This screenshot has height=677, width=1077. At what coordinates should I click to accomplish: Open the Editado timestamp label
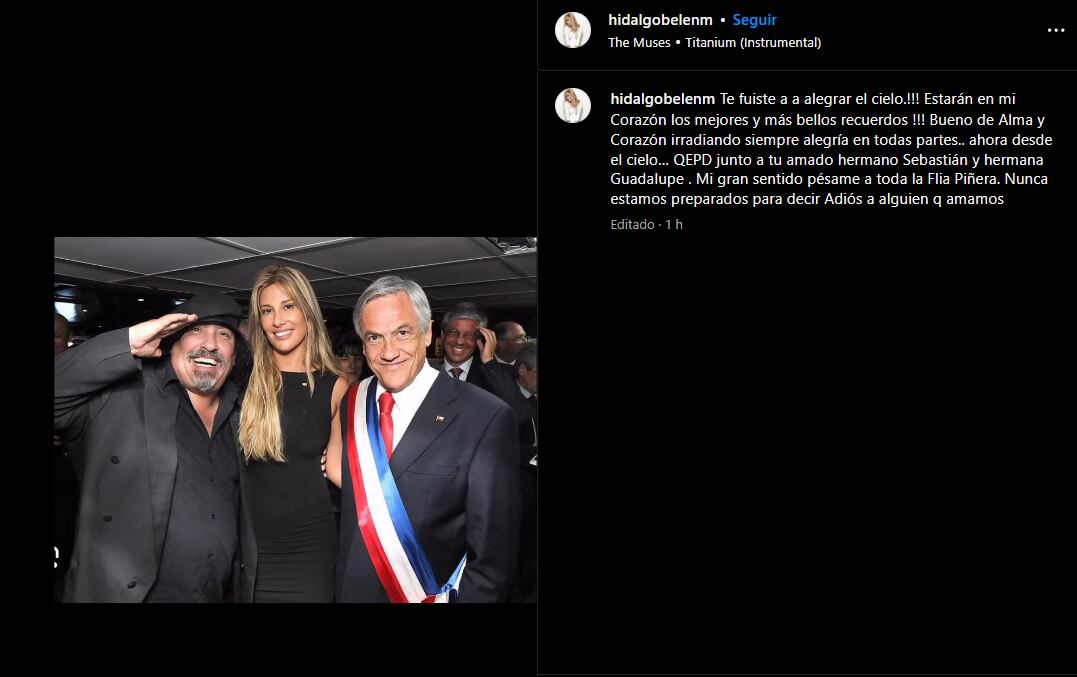pos(633,225)
